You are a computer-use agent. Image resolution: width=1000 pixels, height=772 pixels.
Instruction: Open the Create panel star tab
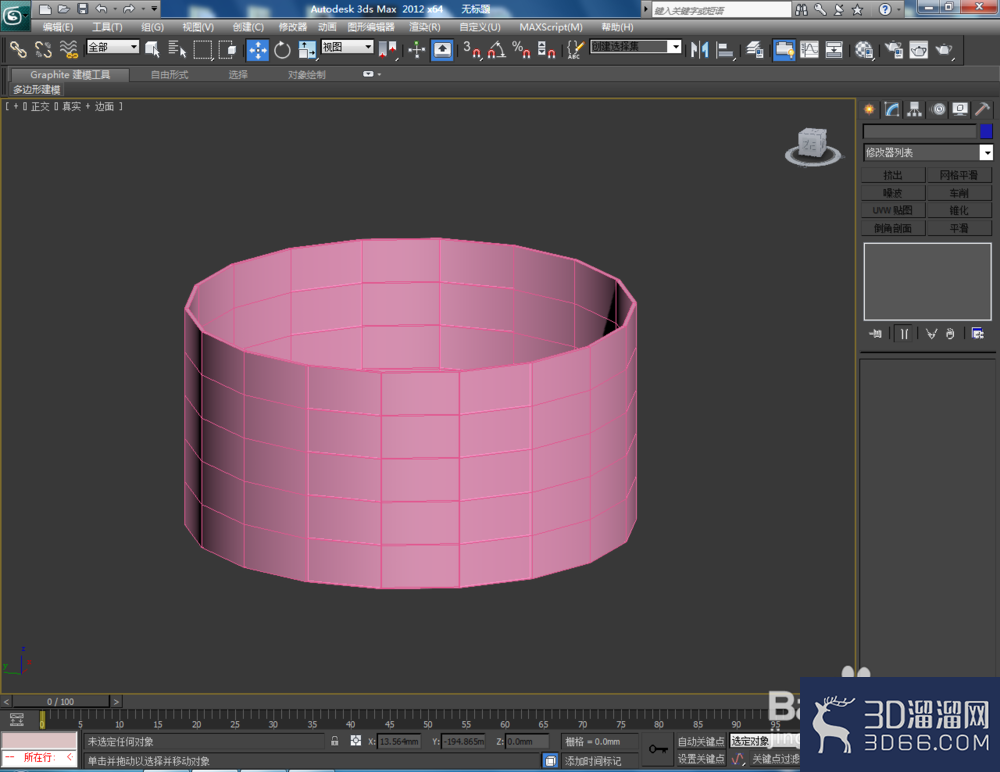tap(869, 109)
